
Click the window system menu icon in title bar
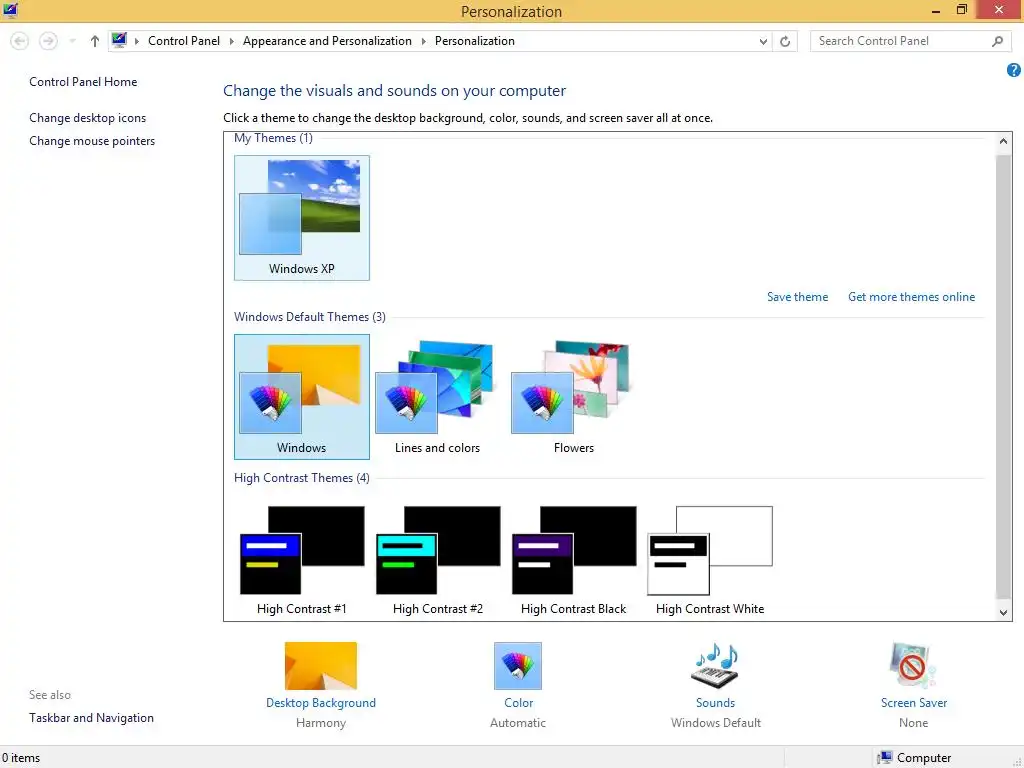[10, 10]
